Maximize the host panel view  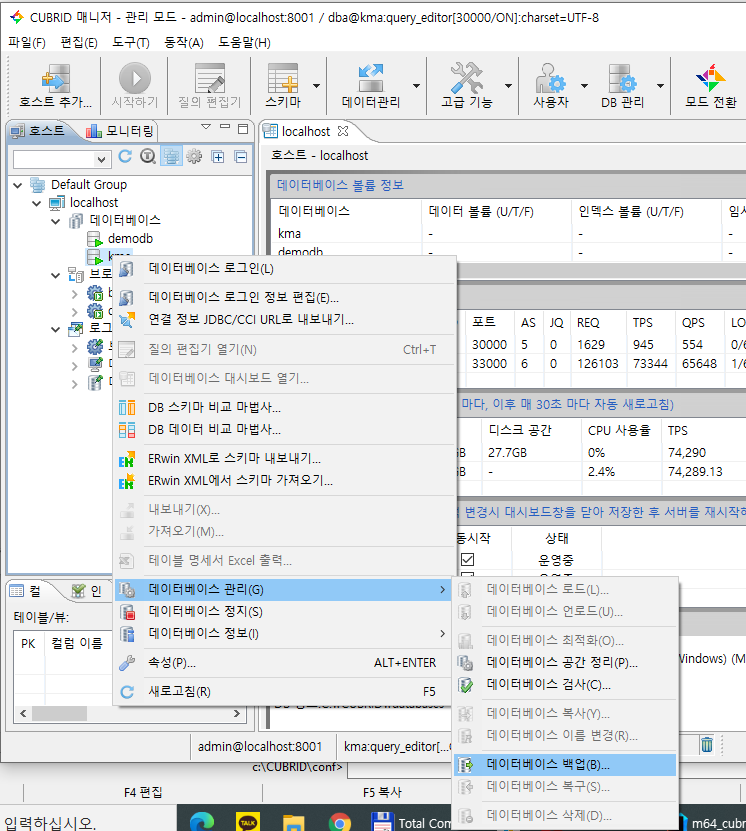point(243,128)
